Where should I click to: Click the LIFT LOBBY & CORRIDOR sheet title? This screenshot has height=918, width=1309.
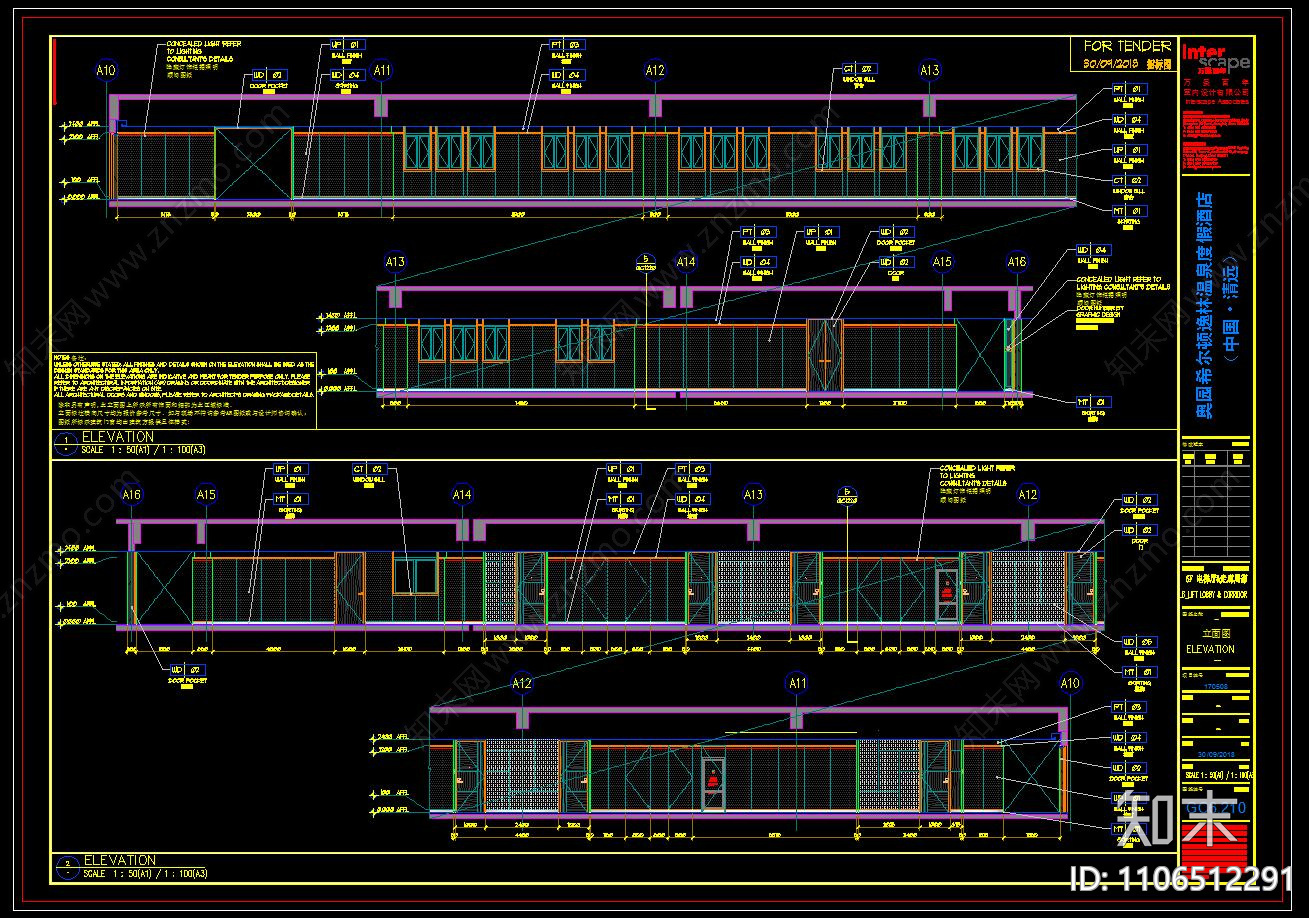(1215, 595)
